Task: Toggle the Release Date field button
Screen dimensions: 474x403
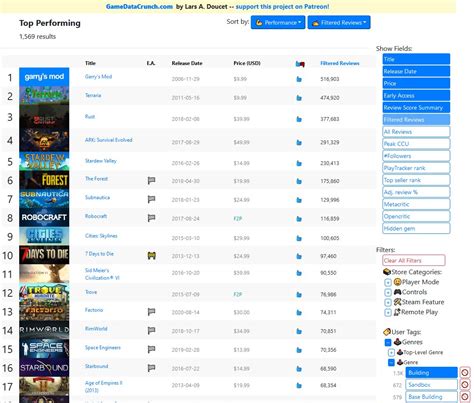Action: [416, 71]
